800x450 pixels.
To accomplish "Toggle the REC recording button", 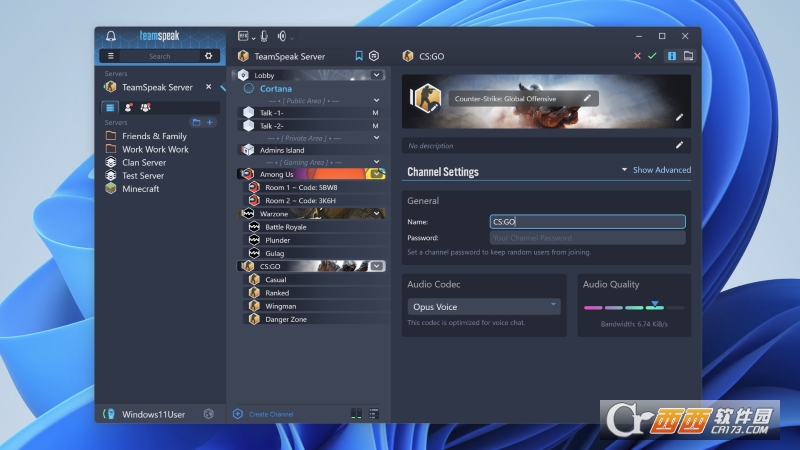I will pos(243,36).
